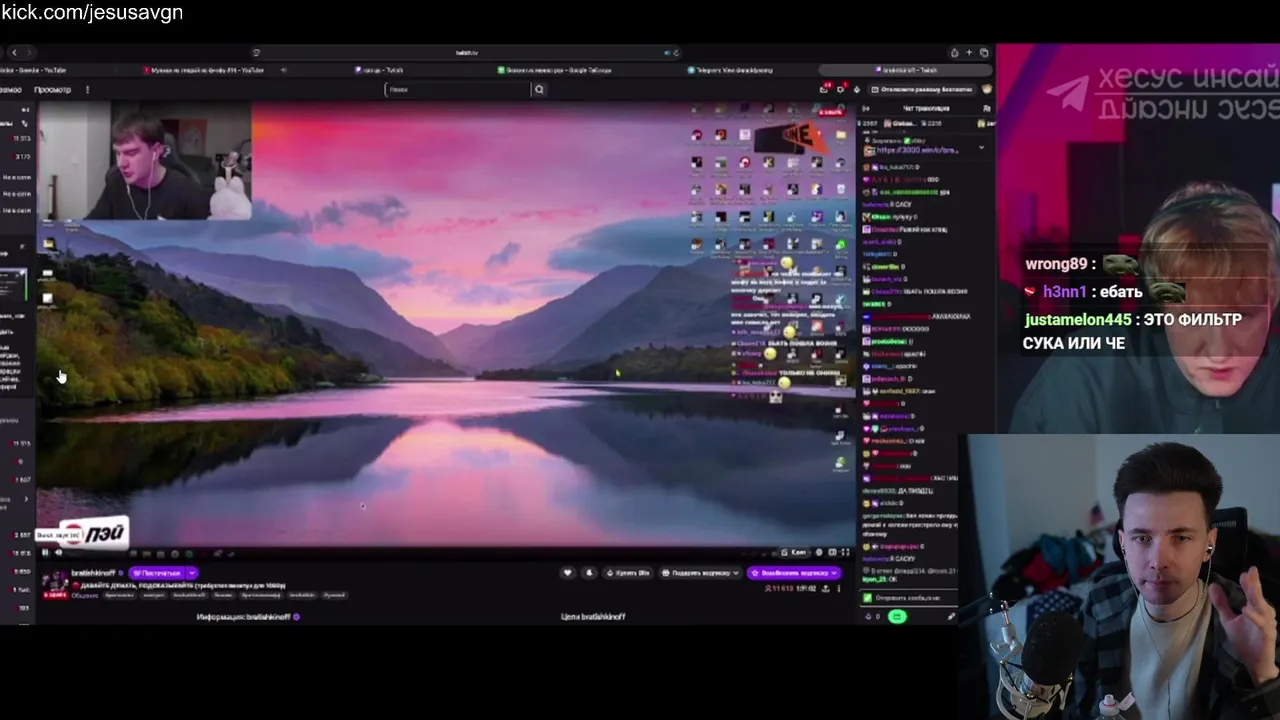Image resolution: width=1280 pixels, height=720 pixels.
Task: Click the Отправить сообщение chat input
Action: (908, 598)
